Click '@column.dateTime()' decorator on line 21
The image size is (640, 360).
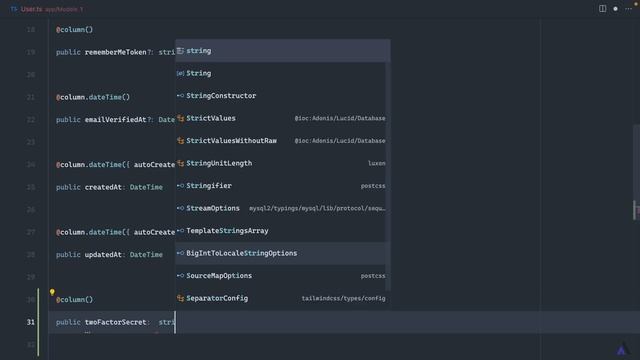[93, 97]
